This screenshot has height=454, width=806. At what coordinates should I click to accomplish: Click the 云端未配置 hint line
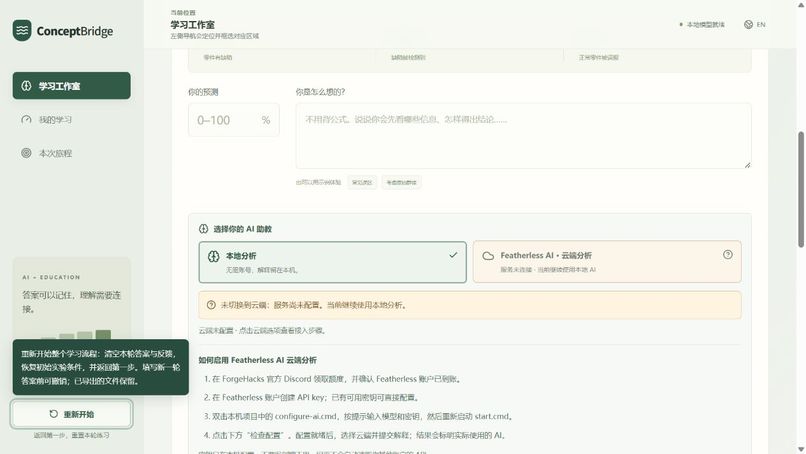coord(263,331)
